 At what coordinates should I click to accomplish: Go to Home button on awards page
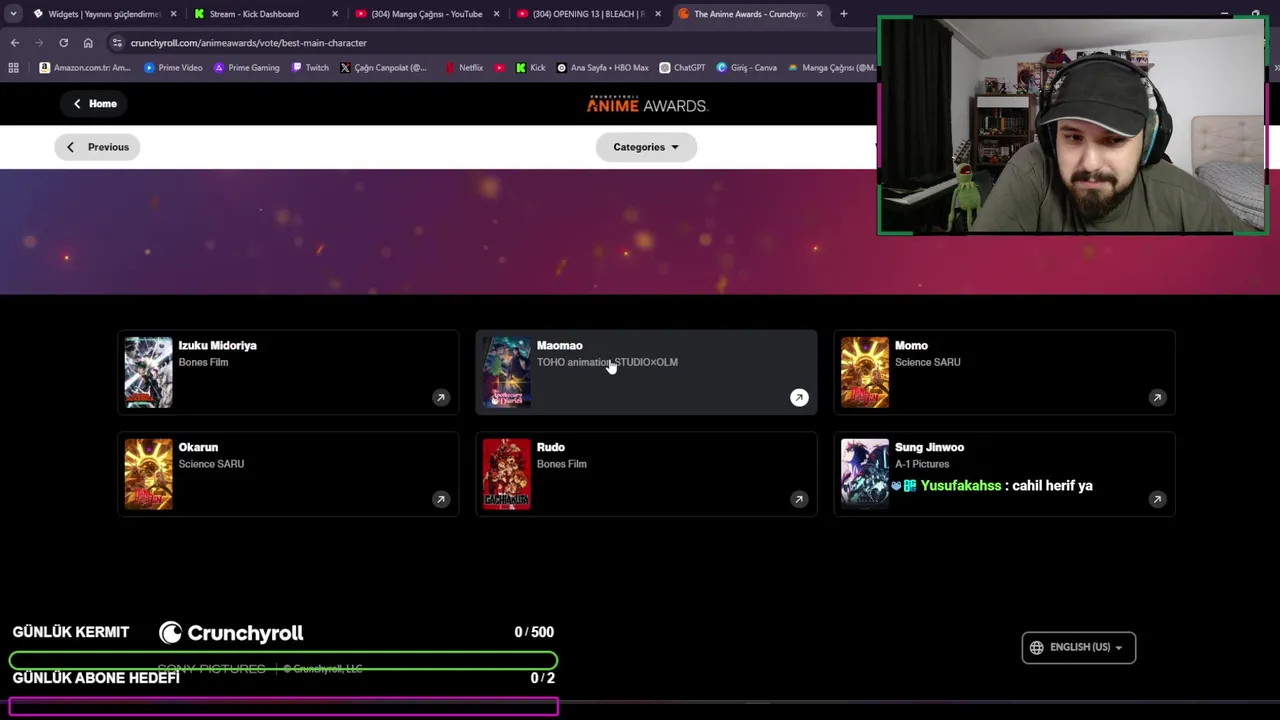point(95,104)
